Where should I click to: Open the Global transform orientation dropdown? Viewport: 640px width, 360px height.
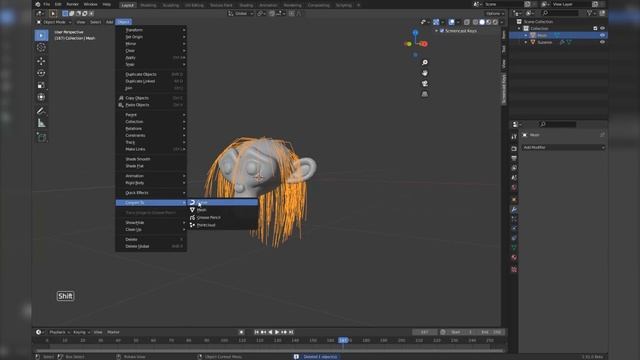[241, 13]
